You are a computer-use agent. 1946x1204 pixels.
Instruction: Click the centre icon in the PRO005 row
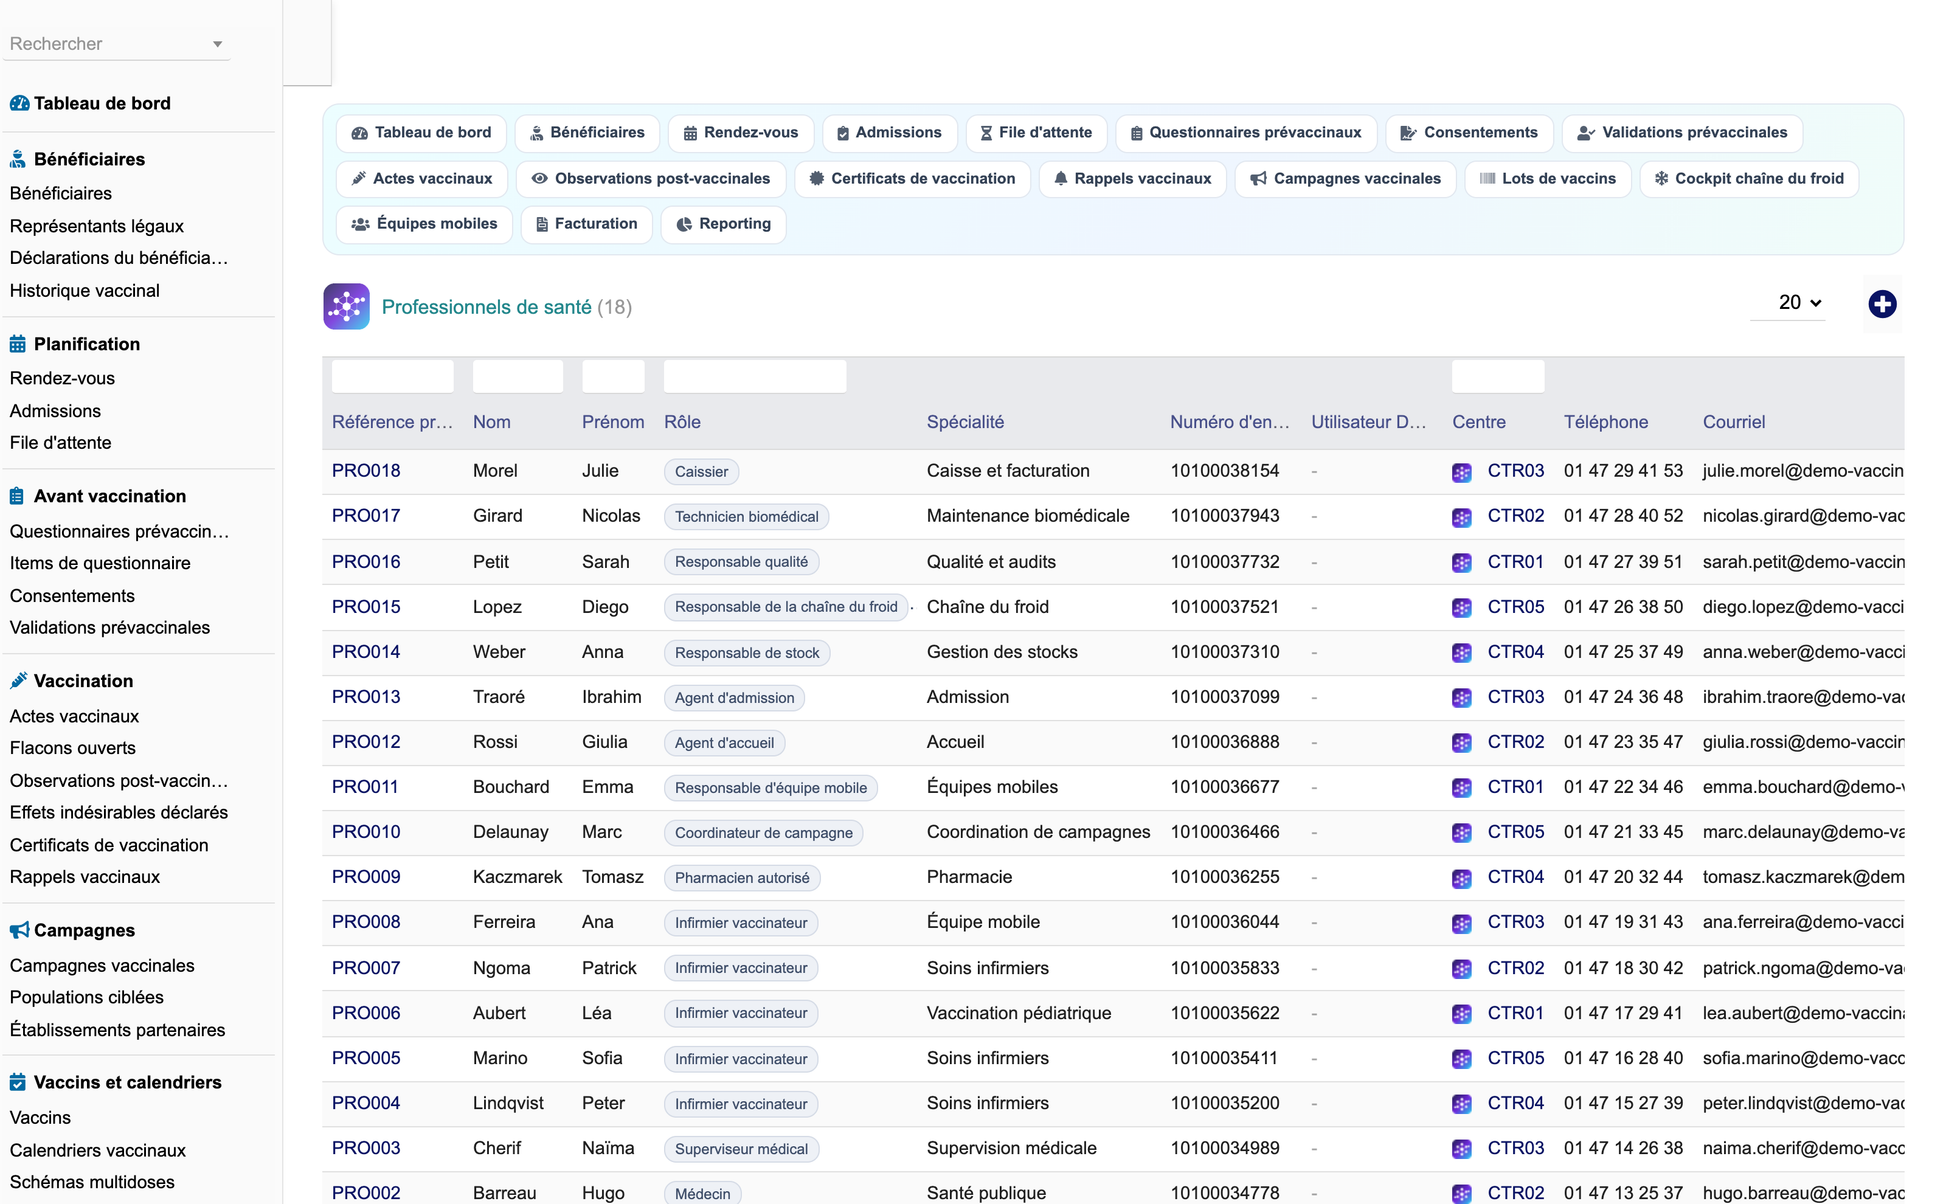tap(1462, 1059)
